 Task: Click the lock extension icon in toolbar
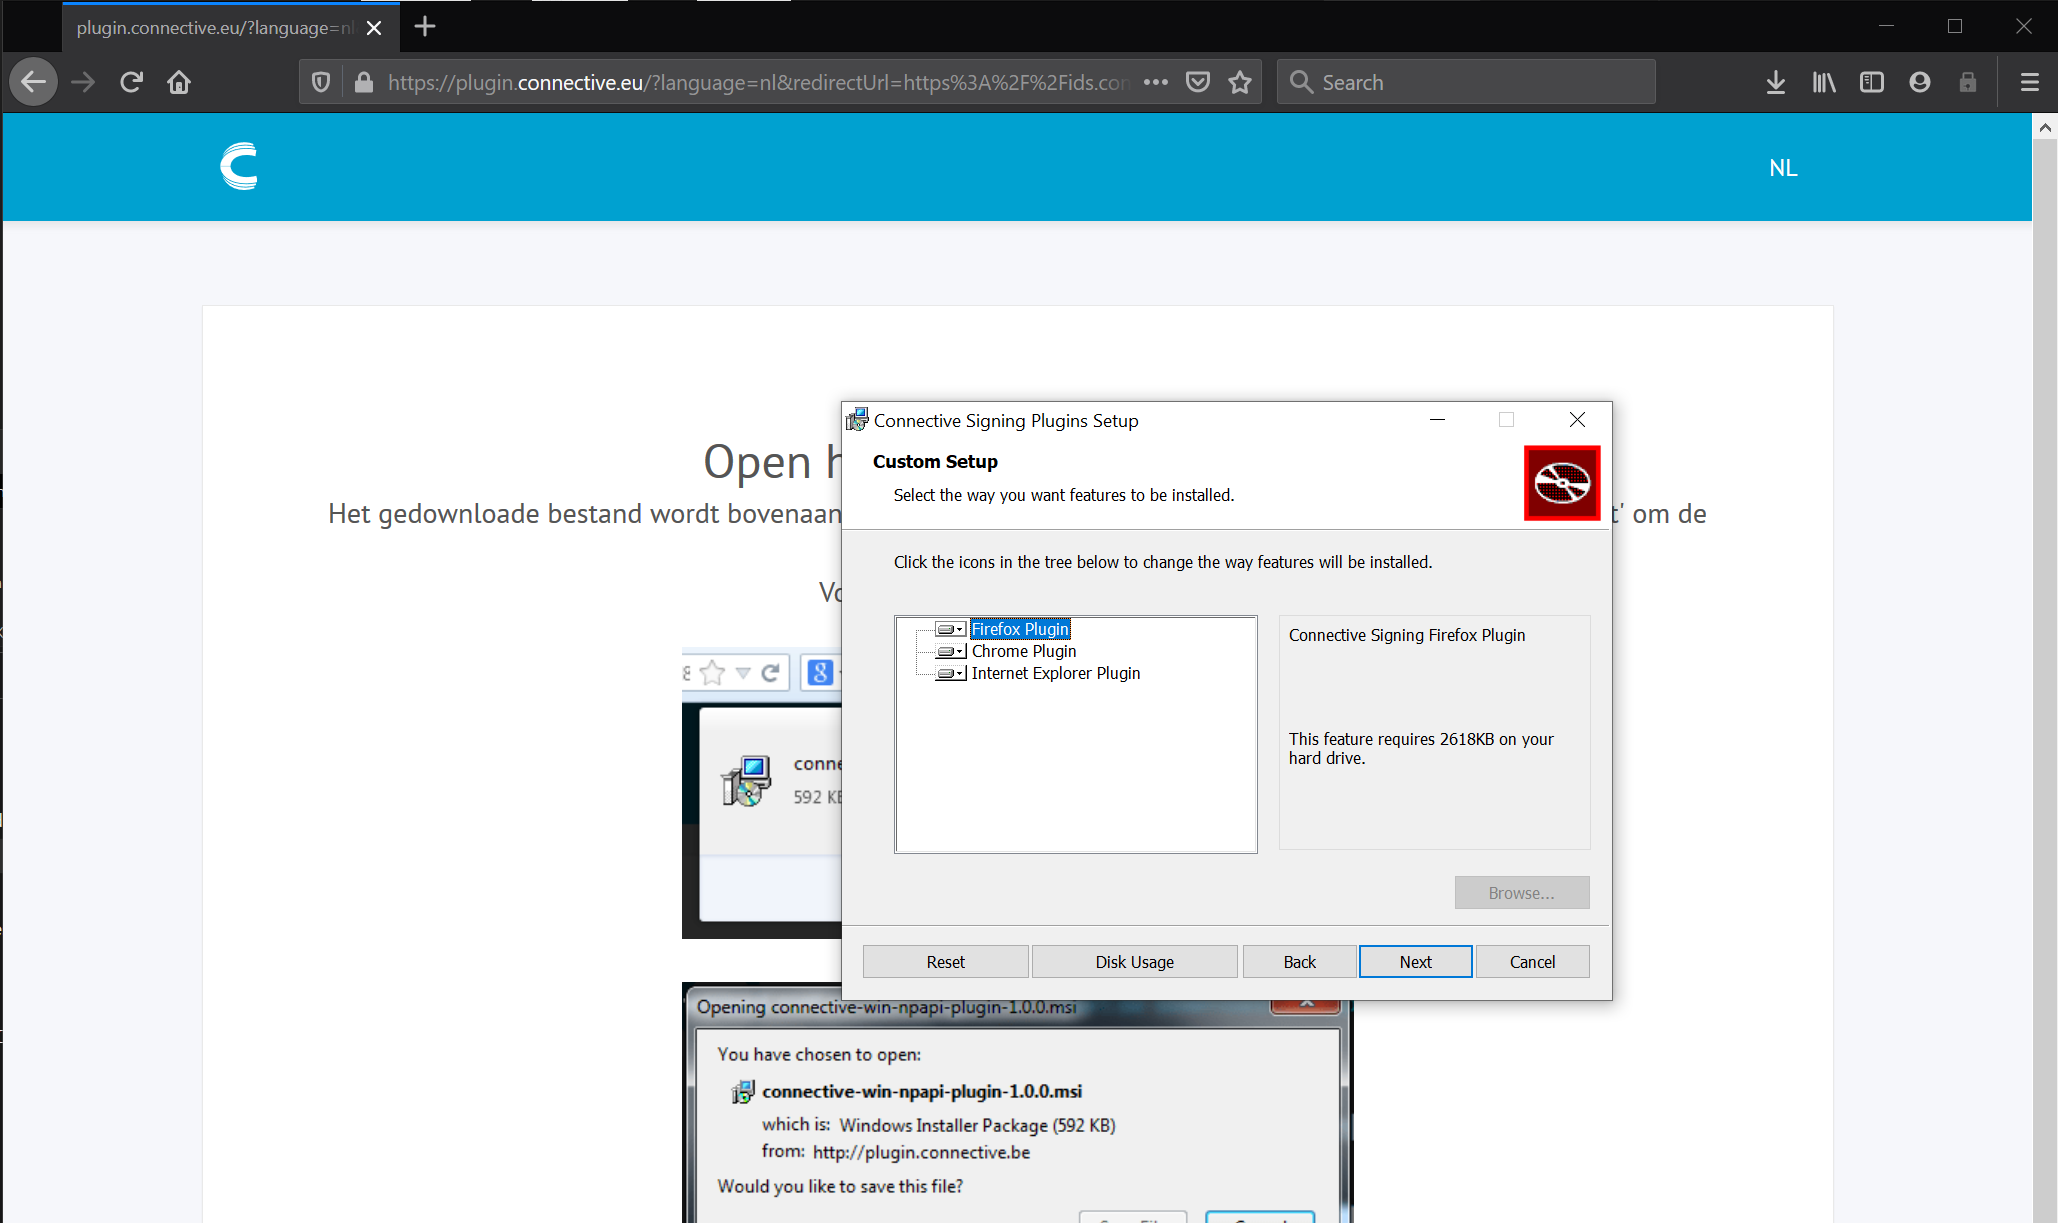click(x=1968, y=82)
